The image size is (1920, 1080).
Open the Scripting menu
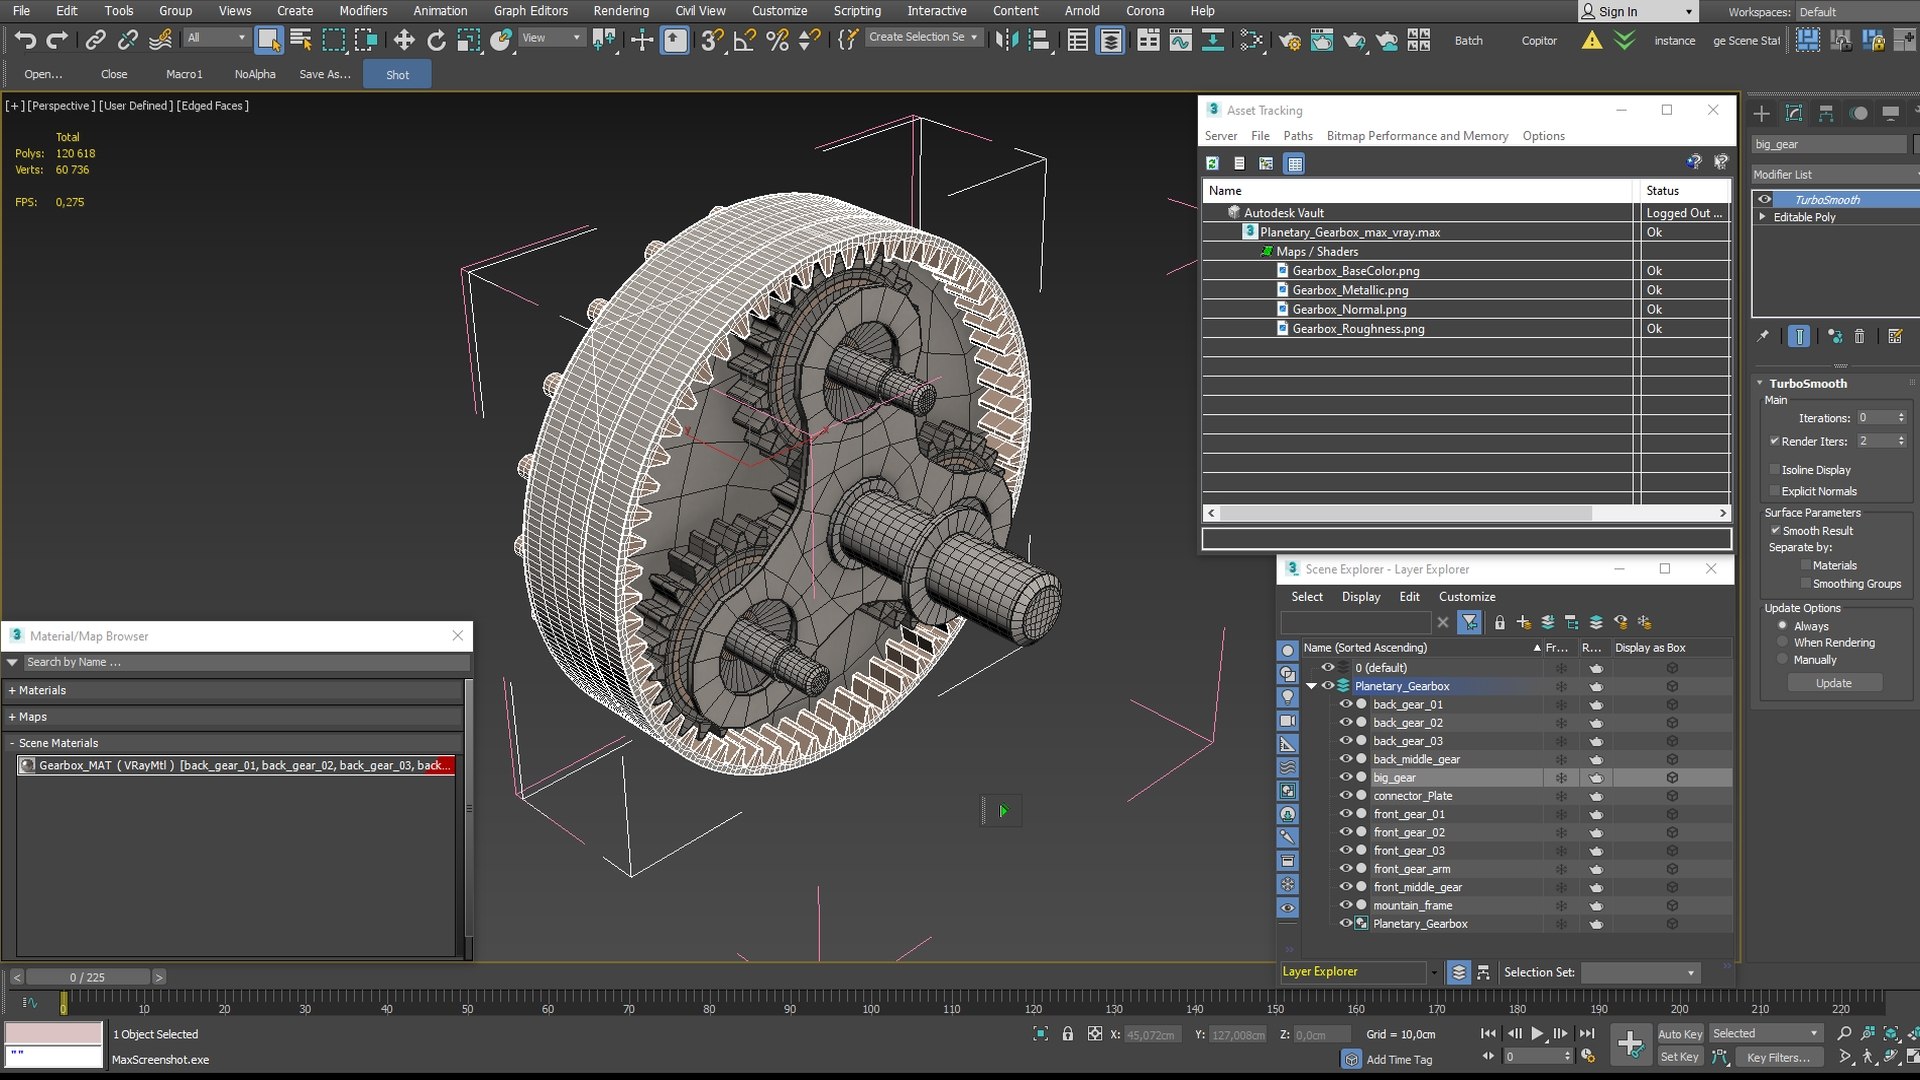tap(857, 11)
